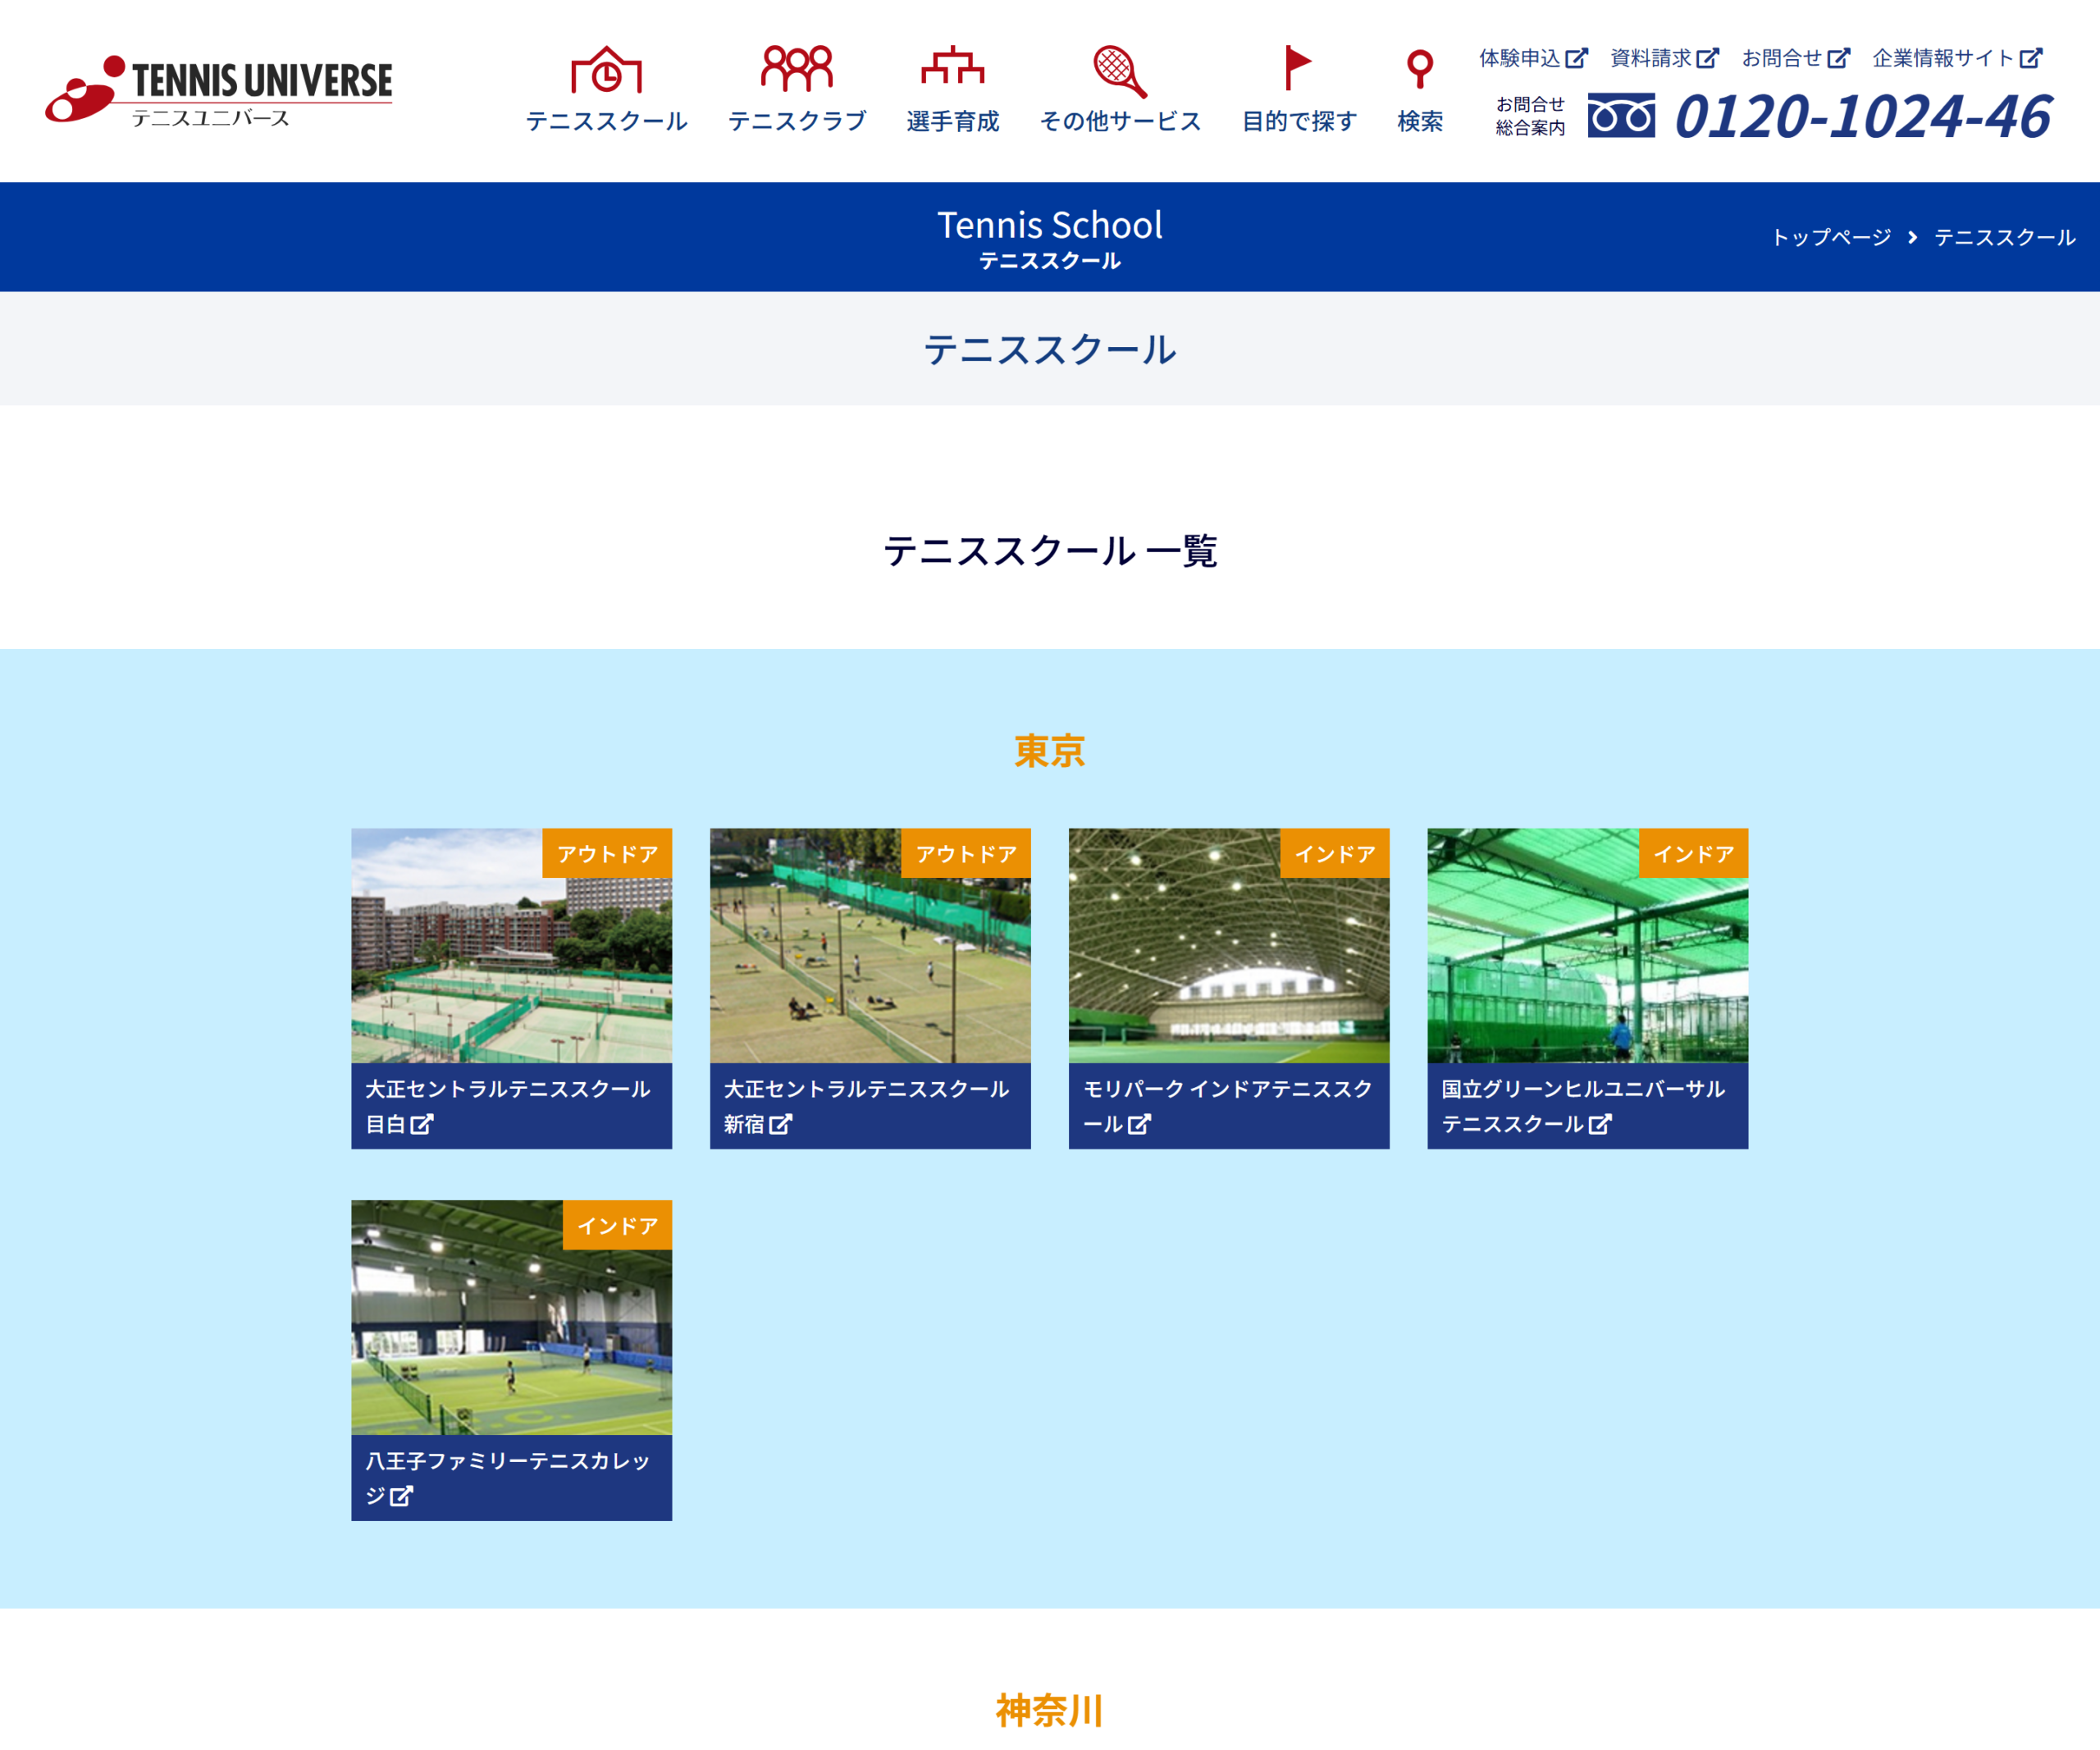
Task: Click the 神奈川 region heading
Action: click(x=1050, y=1710)
